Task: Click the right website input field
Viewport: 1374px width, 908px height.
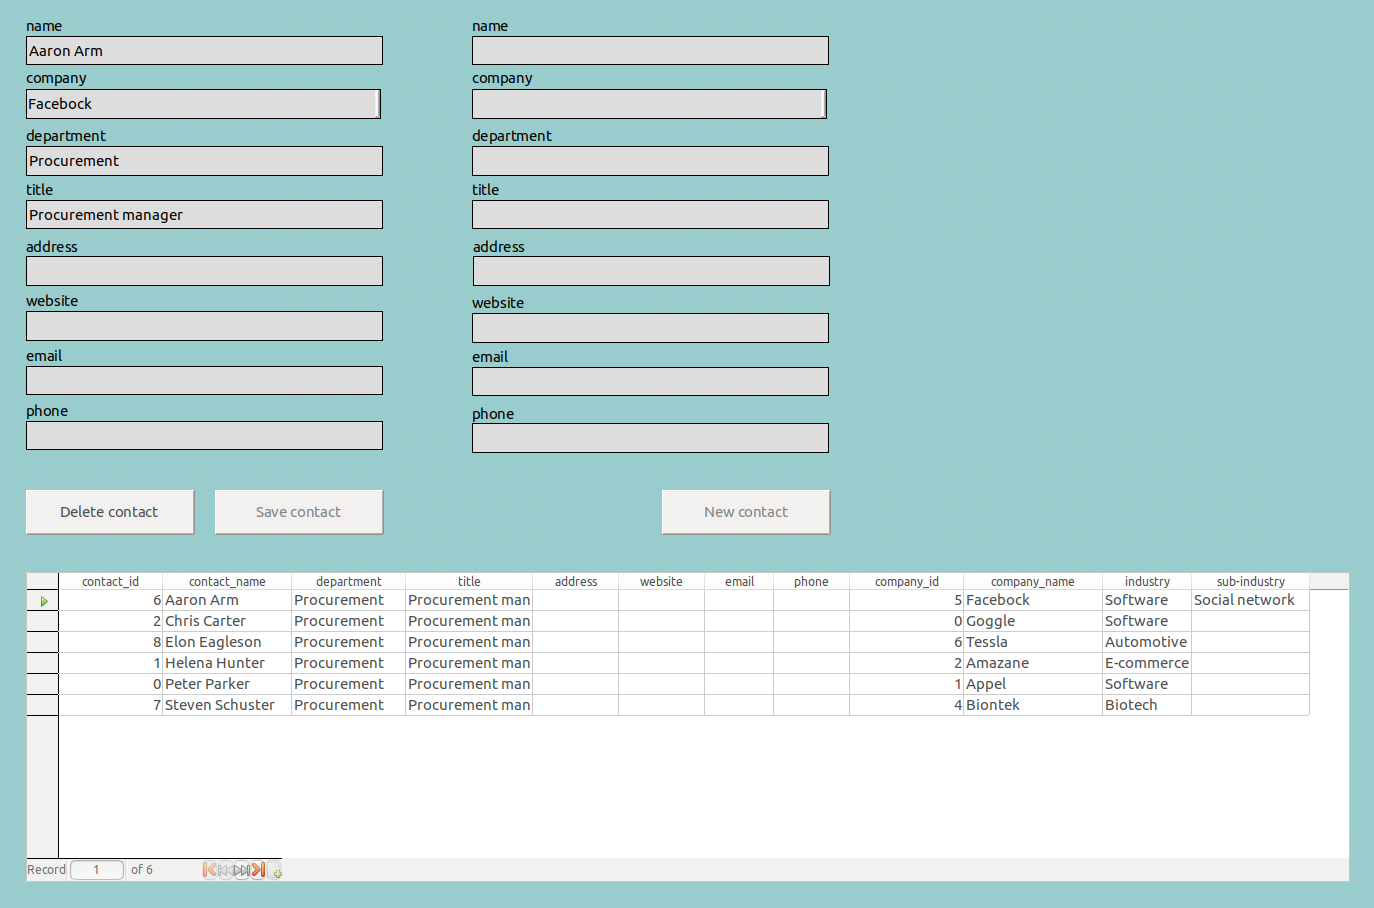Action: coord(650,328)
